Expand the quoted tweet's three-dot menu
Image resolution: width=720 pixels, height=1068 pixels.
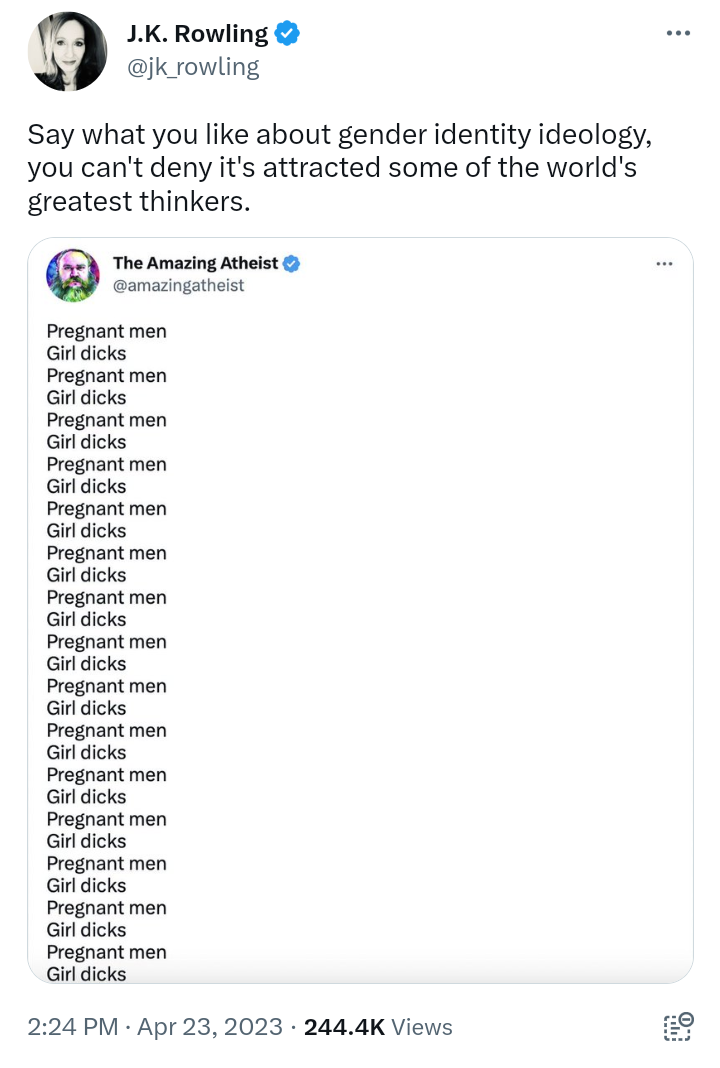(664, 264)
